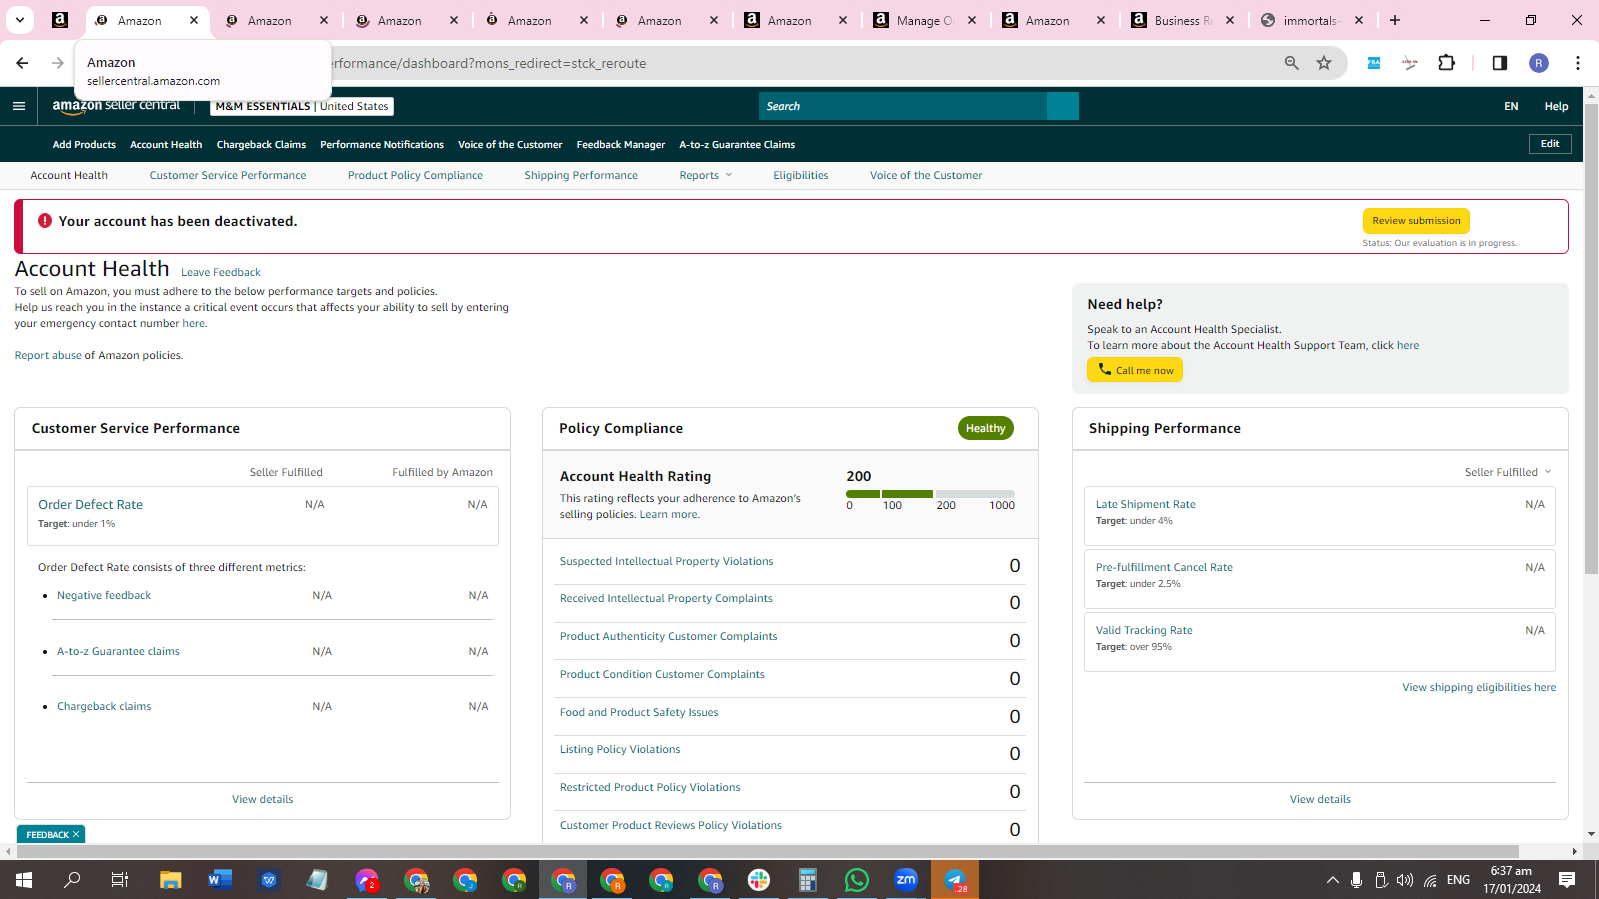Open the Chrome profile avatar R
The height and width of the screenshot is (899, 1599).
click(x=1539, y=63)
